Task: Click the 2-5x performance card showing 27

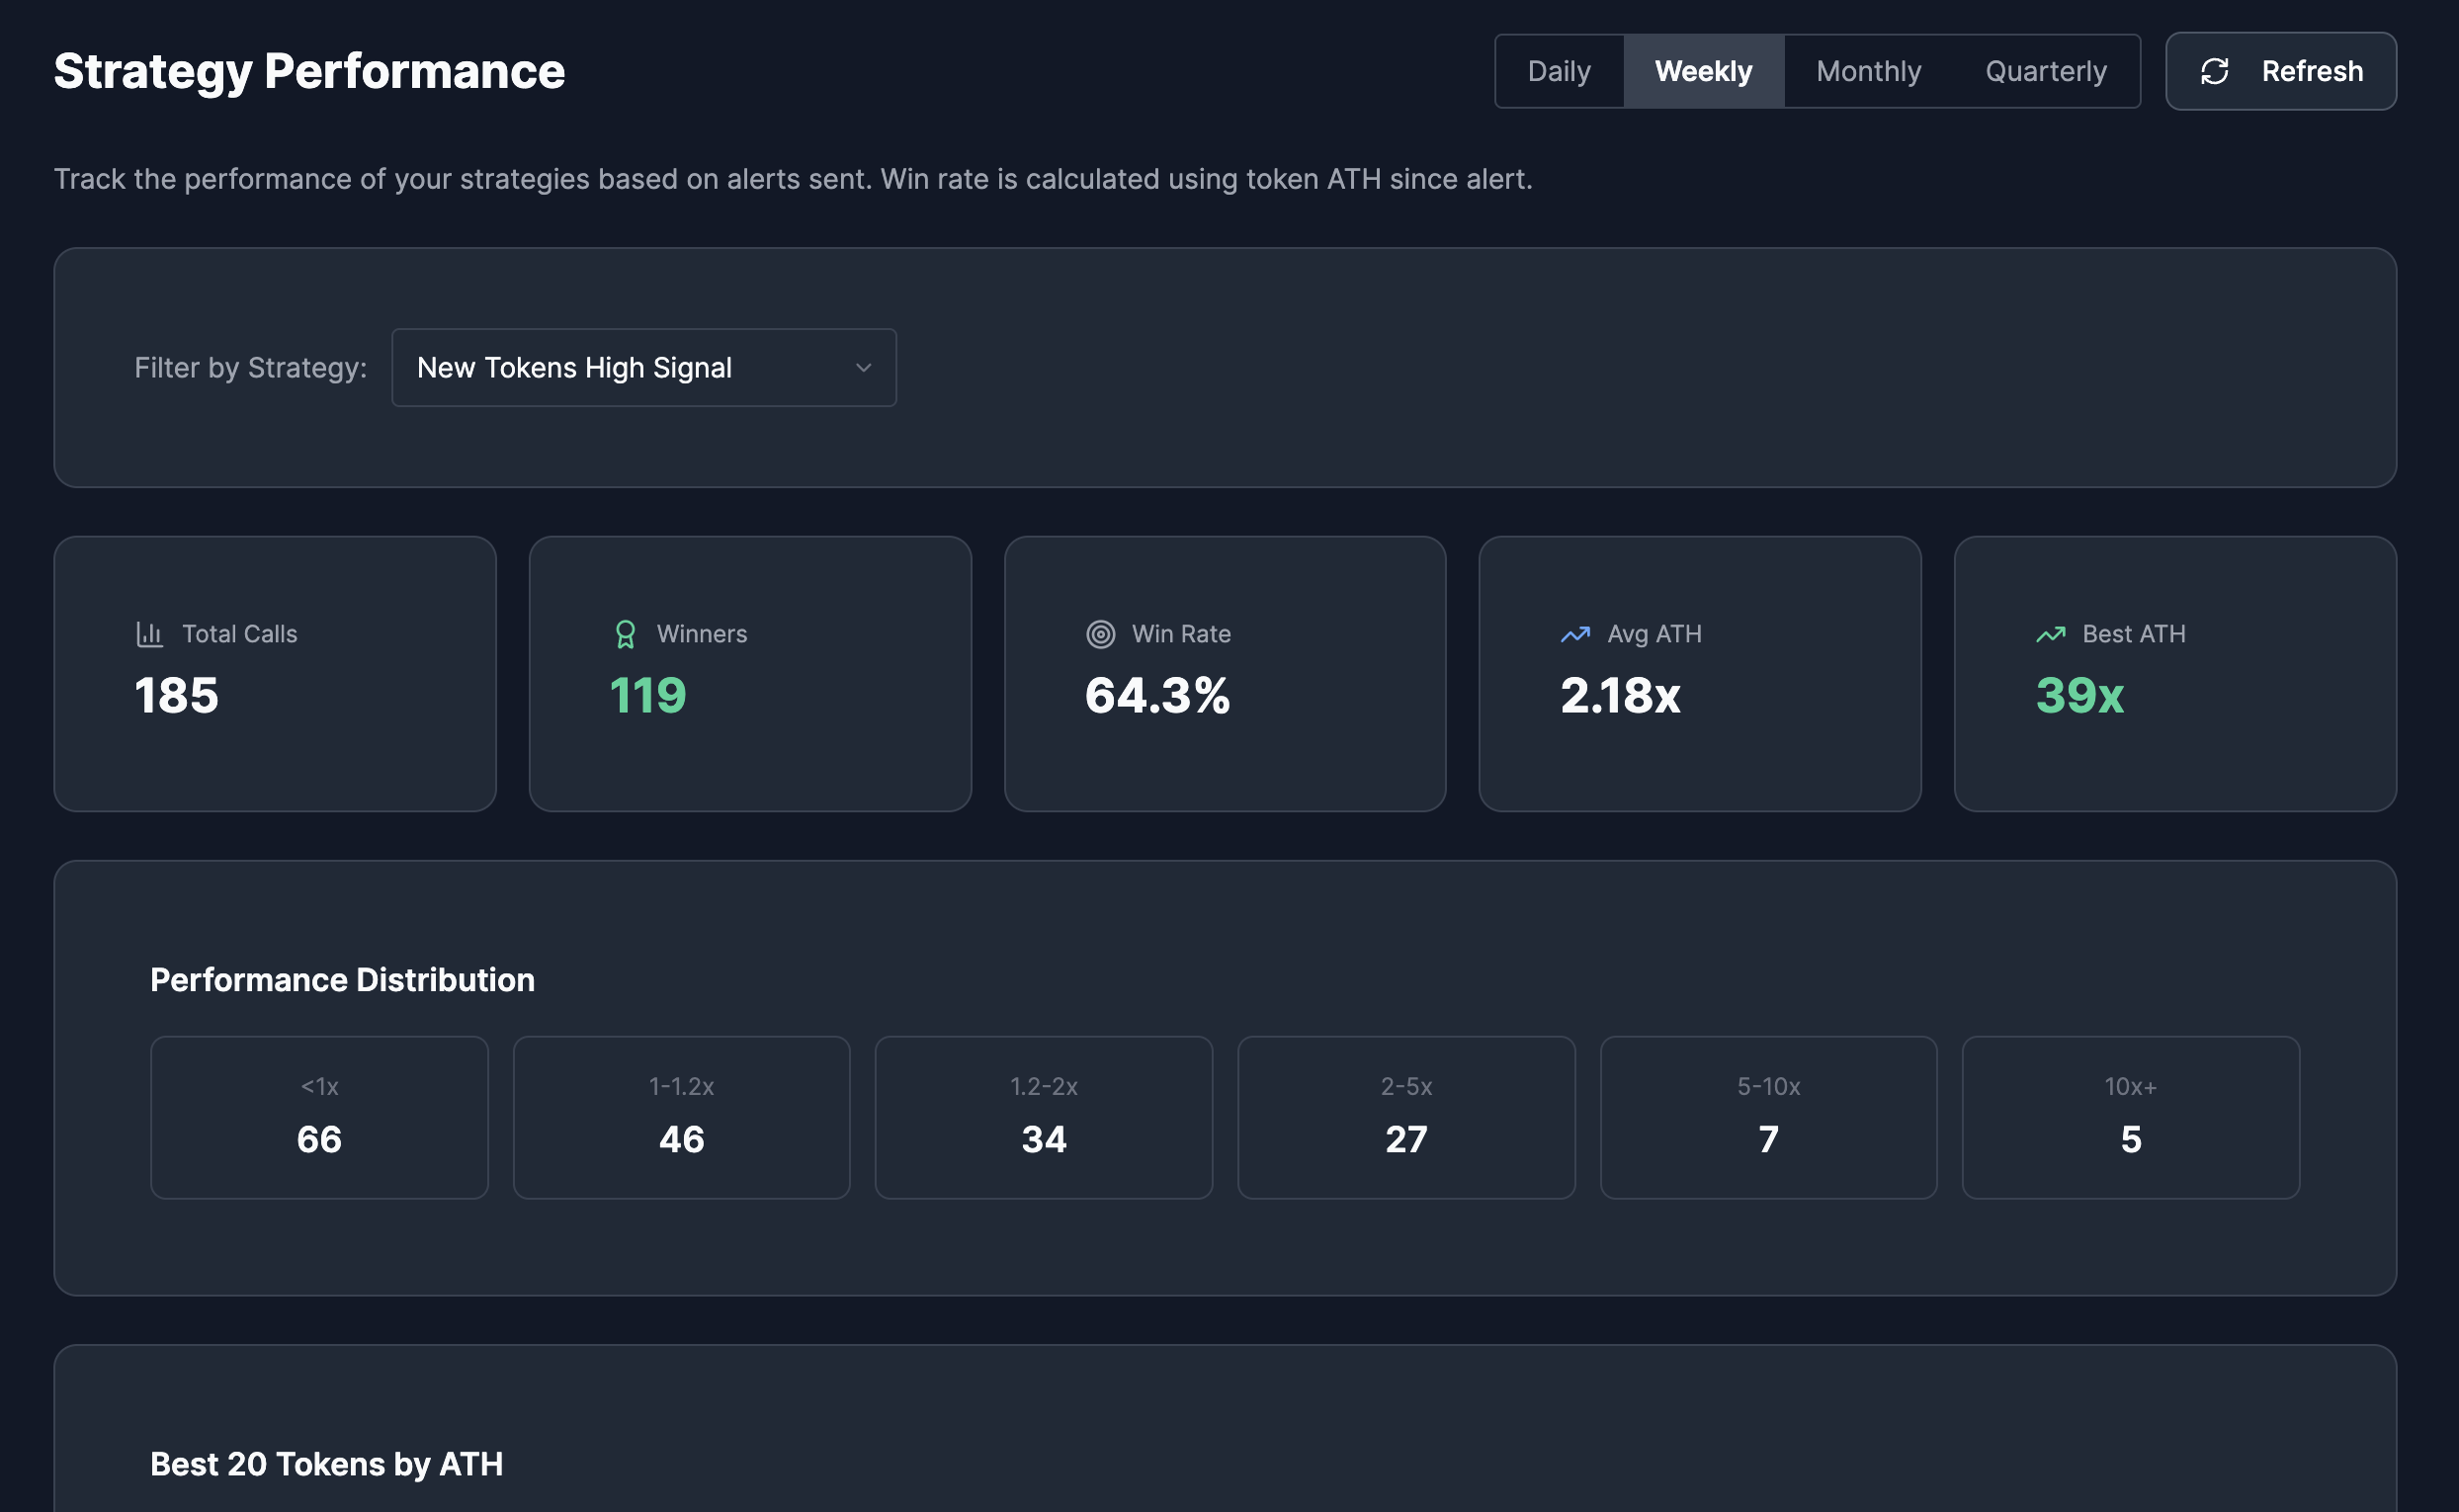Action: pyautogui.click(x=1405, y=1116)
